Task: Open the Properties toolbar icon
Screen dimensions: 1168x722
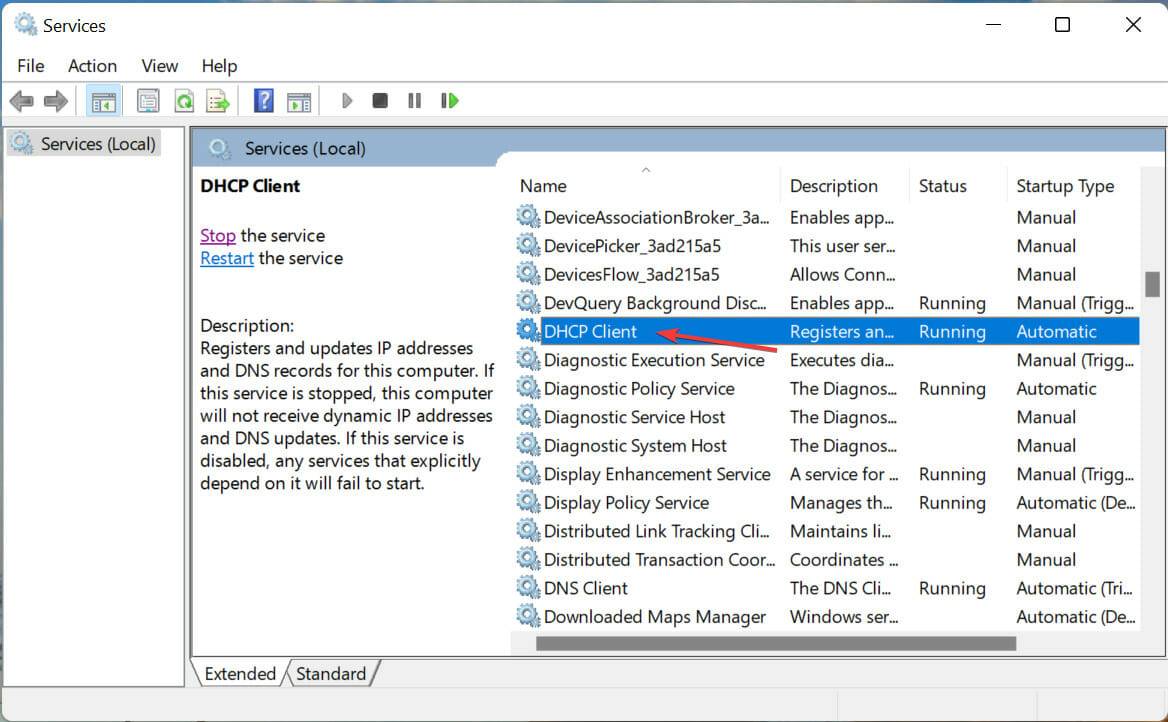Action: tap(148, 101)
